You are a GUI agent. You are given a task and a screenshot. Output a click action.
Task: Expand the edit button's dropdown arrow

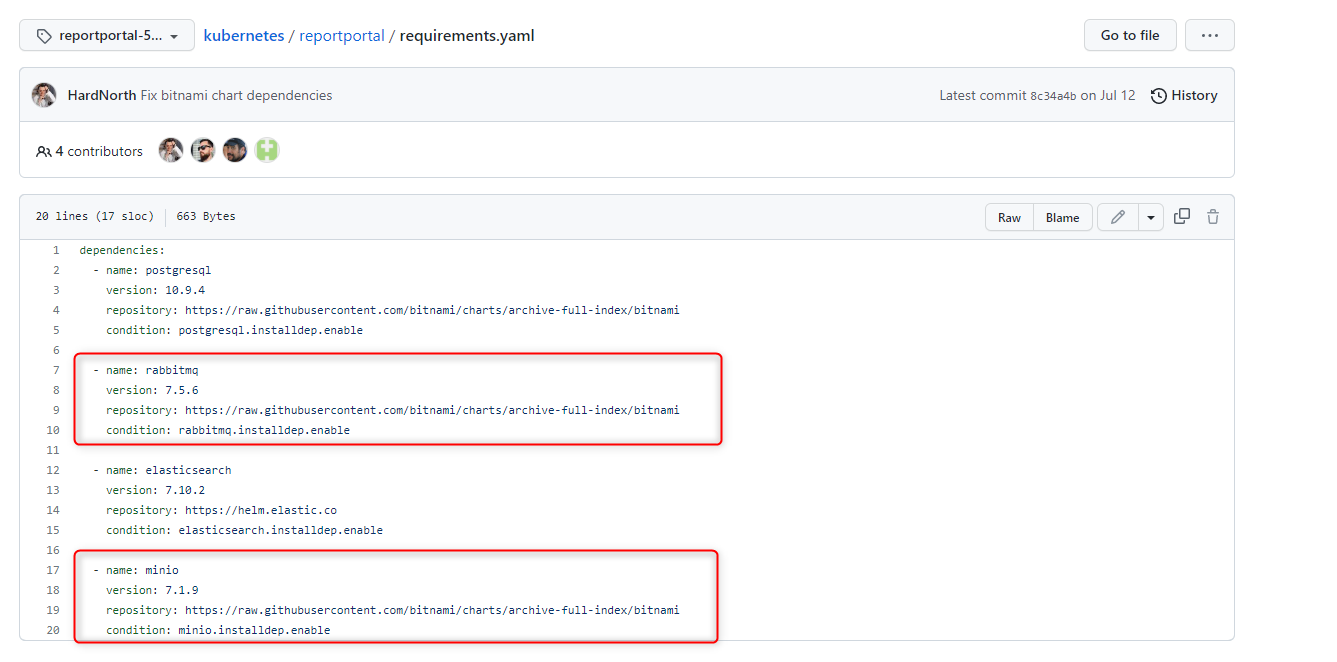(x=1150, y=216)
